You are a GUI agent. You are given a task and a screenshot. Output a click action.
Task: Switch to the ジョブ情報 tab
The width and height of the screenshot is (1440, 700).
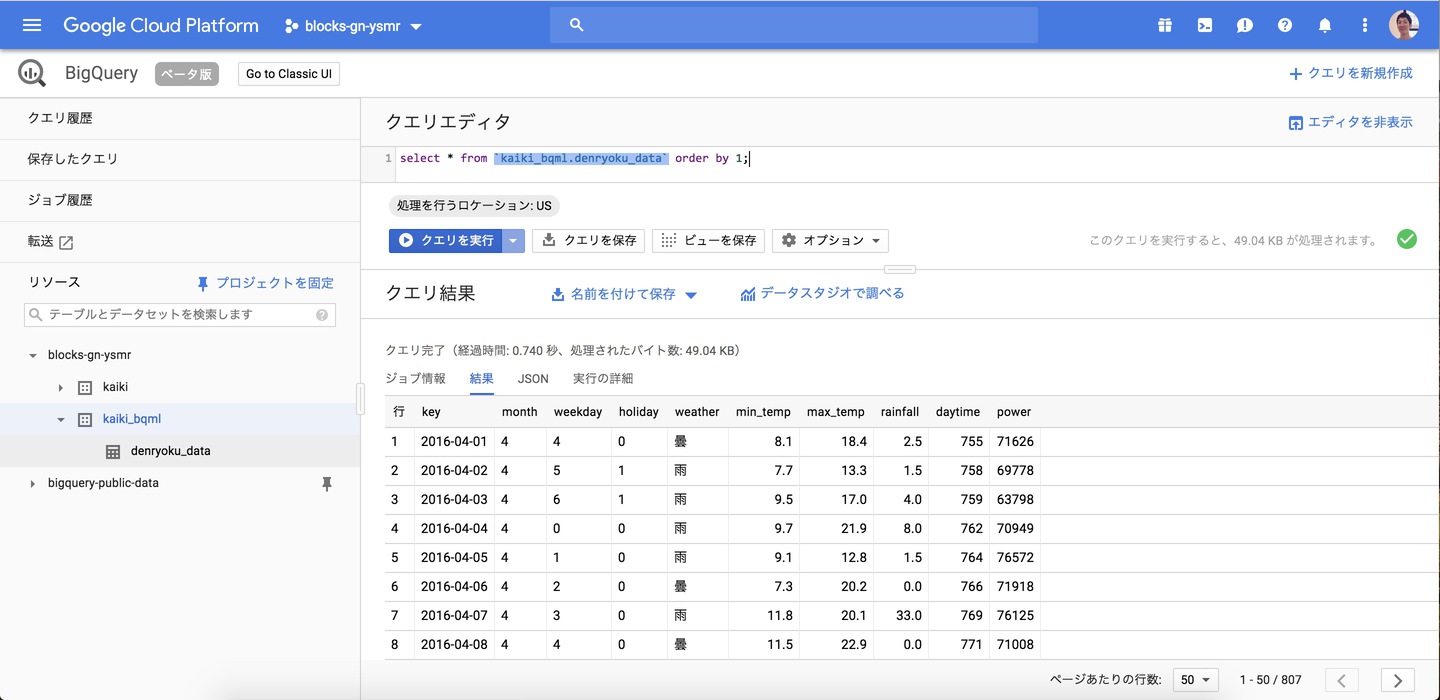(415, 379)
